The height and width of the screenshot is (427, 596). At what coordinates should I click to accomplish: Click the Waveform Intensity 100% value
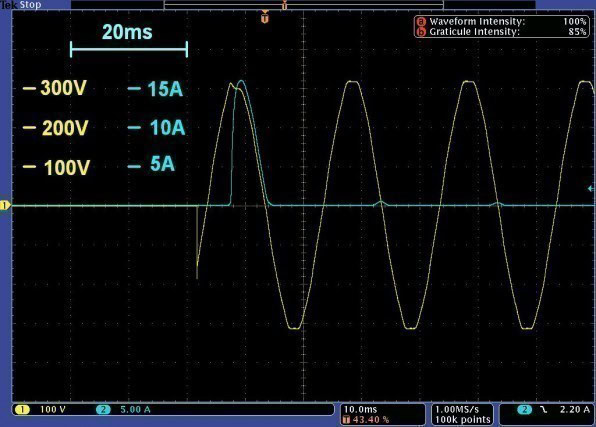tap(575, 22)
